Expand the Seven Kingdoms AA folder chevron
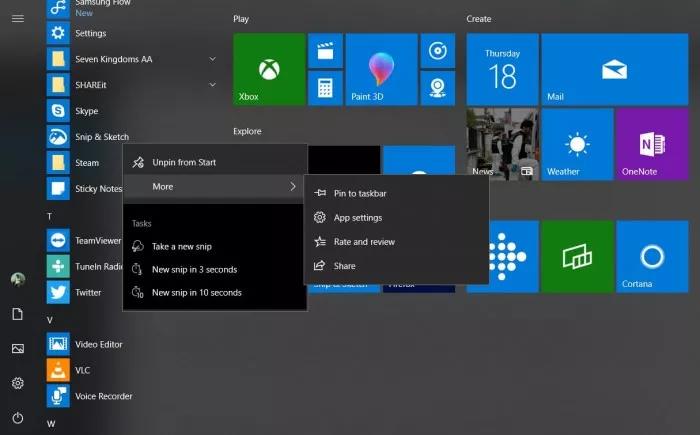700x435 pixels. 212,59
